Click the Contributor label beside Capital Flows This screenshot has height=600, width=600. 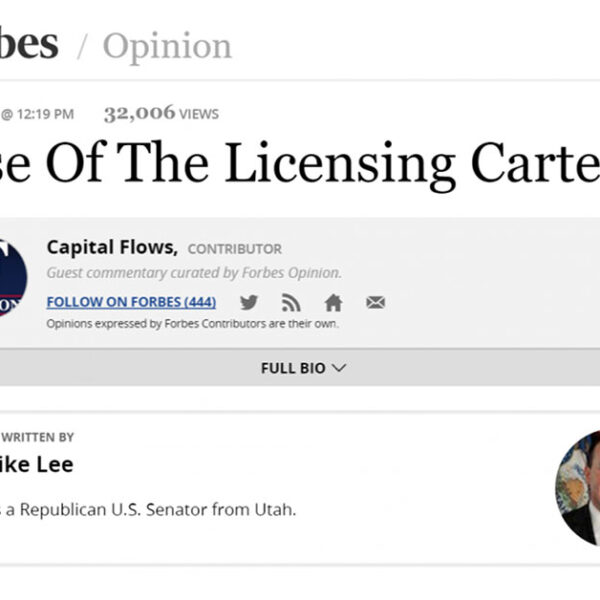tap(235, 249)
